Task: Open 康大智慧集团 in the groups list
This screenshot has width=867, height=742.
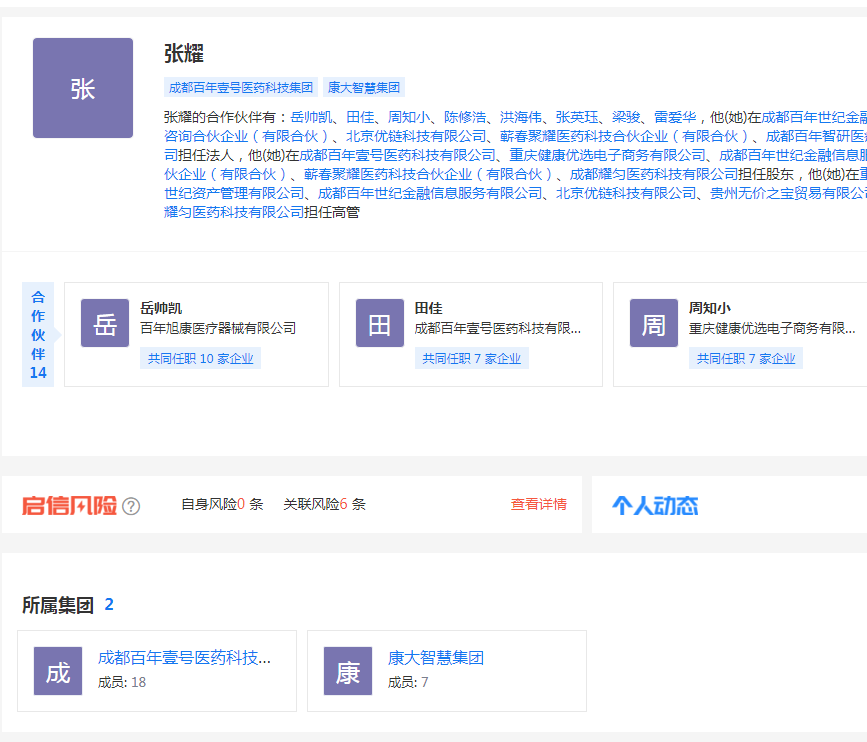Action: pyautogui.click(x=436, y=658)
